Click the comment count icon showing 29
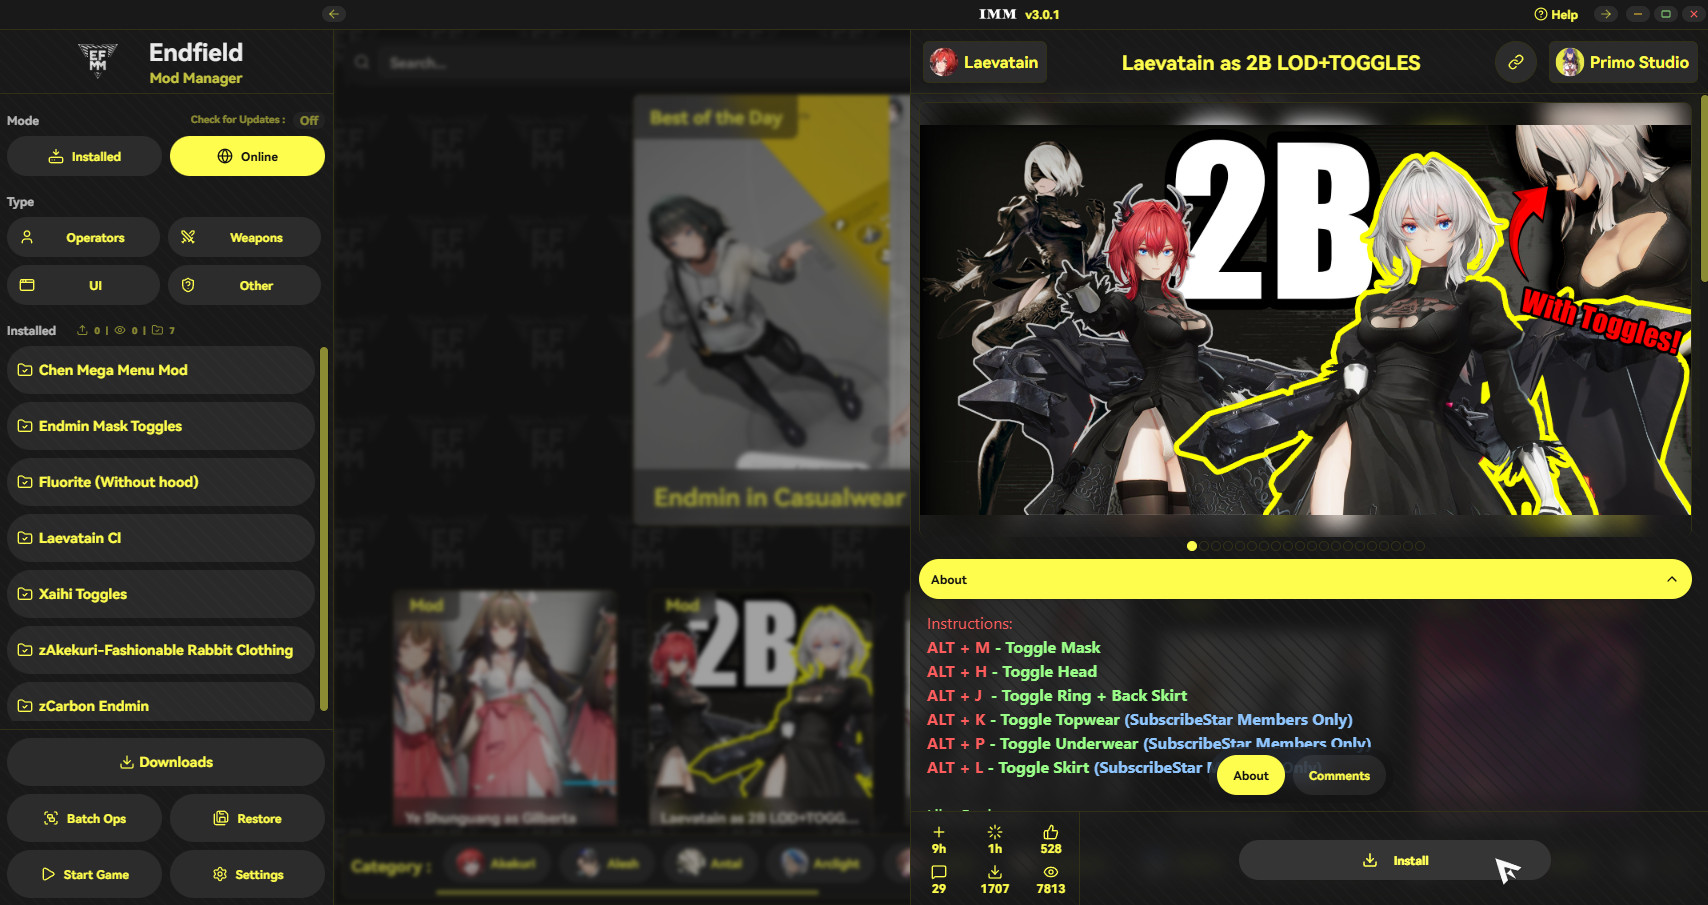Screen dimensions: 1708x905 (939, 872)
